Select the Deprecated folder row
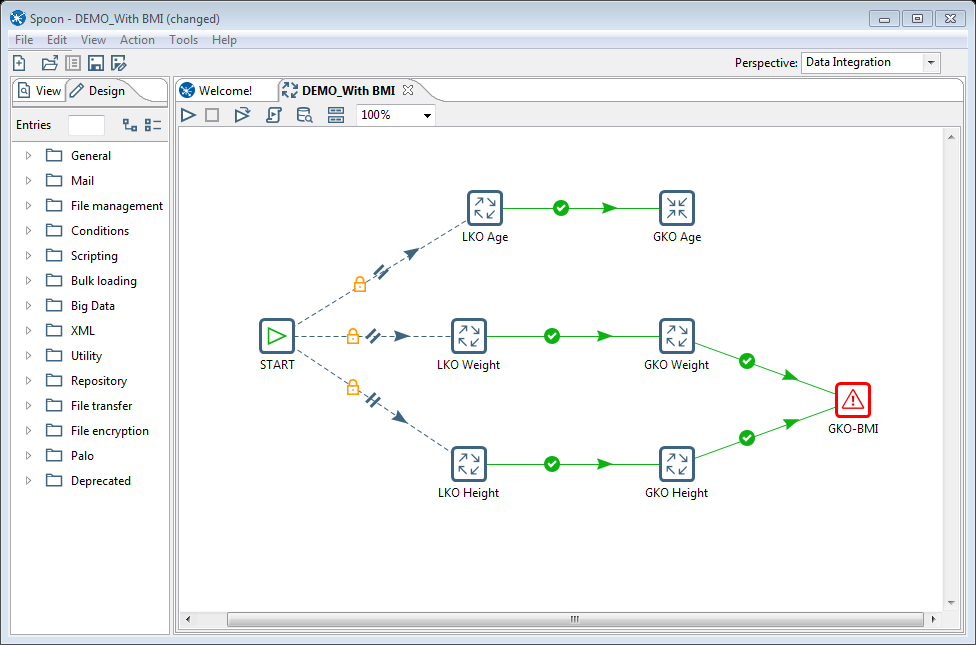This screenshot has height=645, width=976. [x=90, y=481]
